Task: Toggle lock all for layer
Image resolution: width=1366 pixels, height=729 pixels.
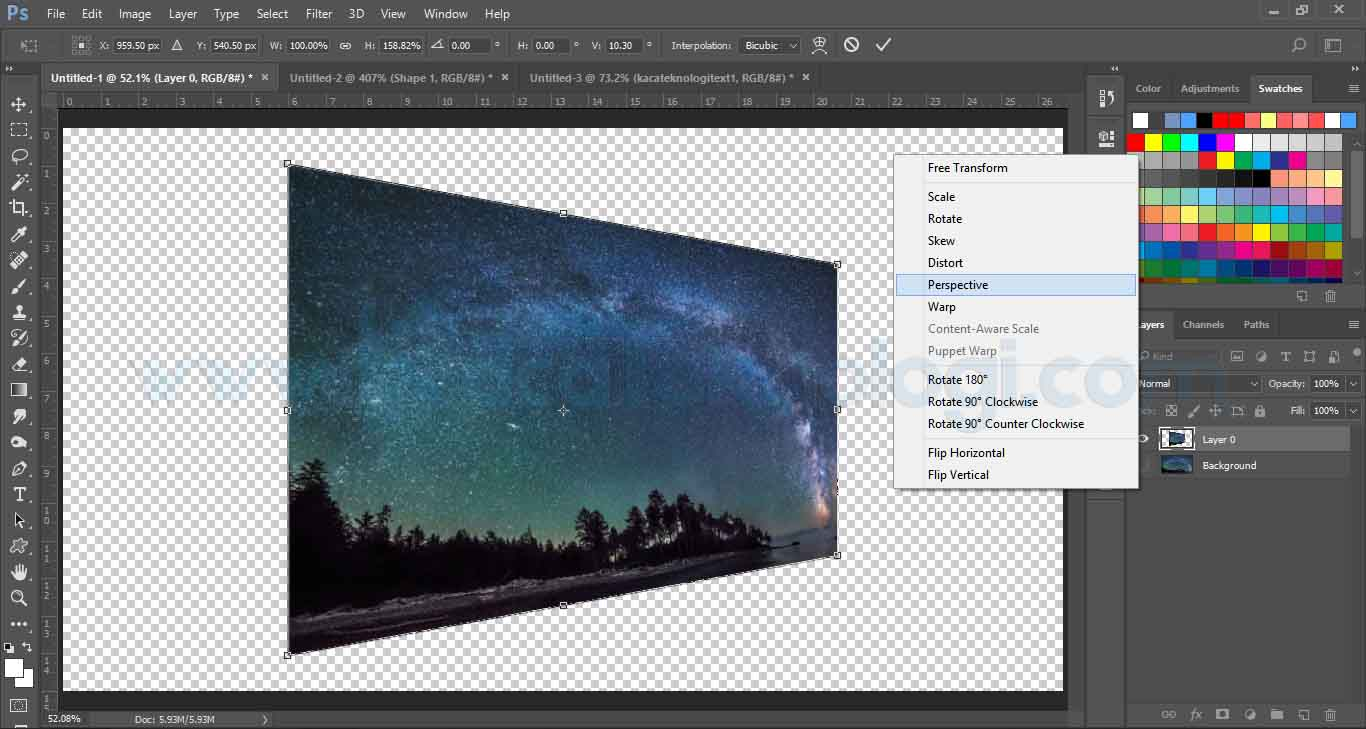Action: (x=1259, y=410)
